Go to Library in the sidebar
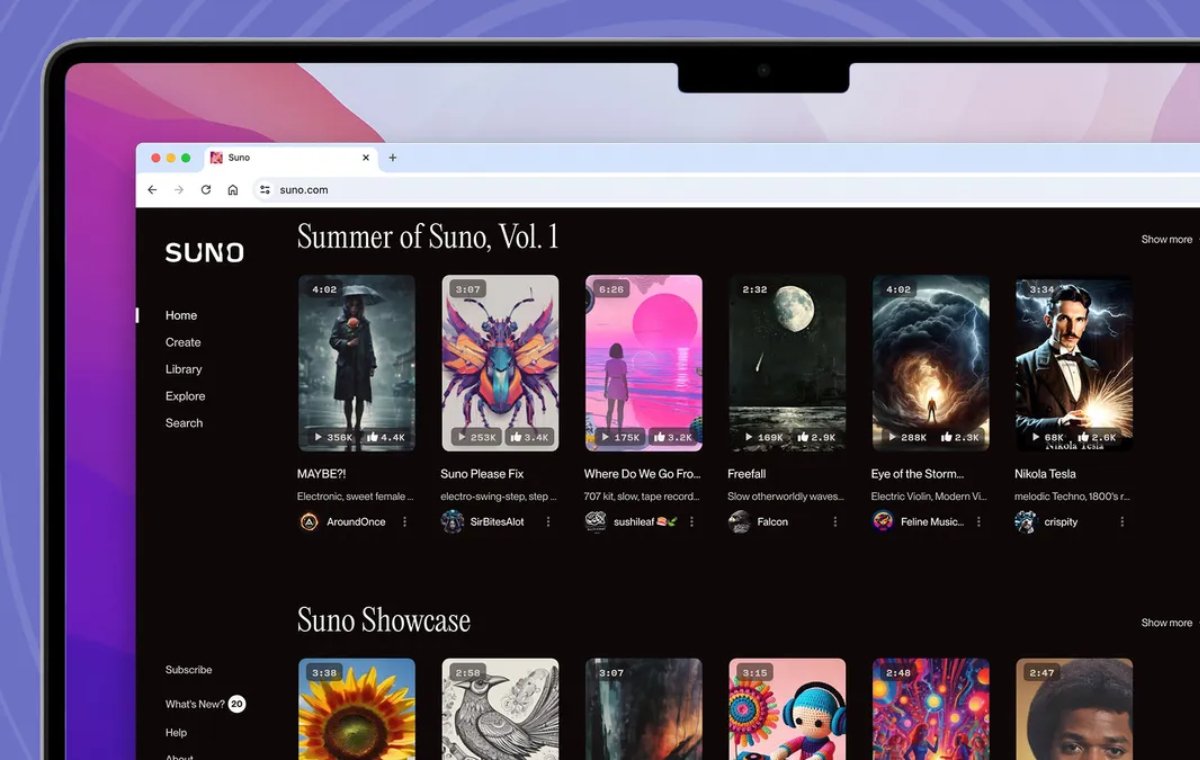Screen dimensions: 1200x760 tap(183, 369)
